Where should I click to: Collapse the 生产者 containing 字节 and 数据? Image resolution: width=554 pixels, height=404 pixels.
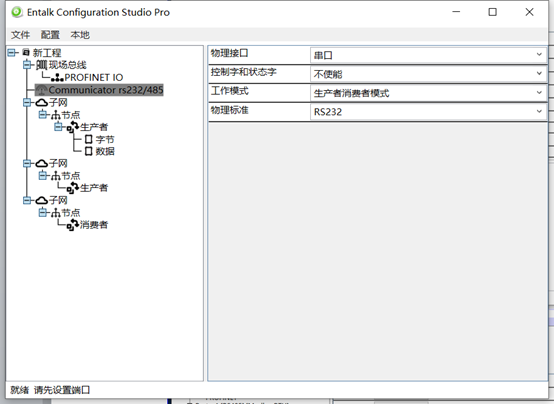[x=58, y=127]
